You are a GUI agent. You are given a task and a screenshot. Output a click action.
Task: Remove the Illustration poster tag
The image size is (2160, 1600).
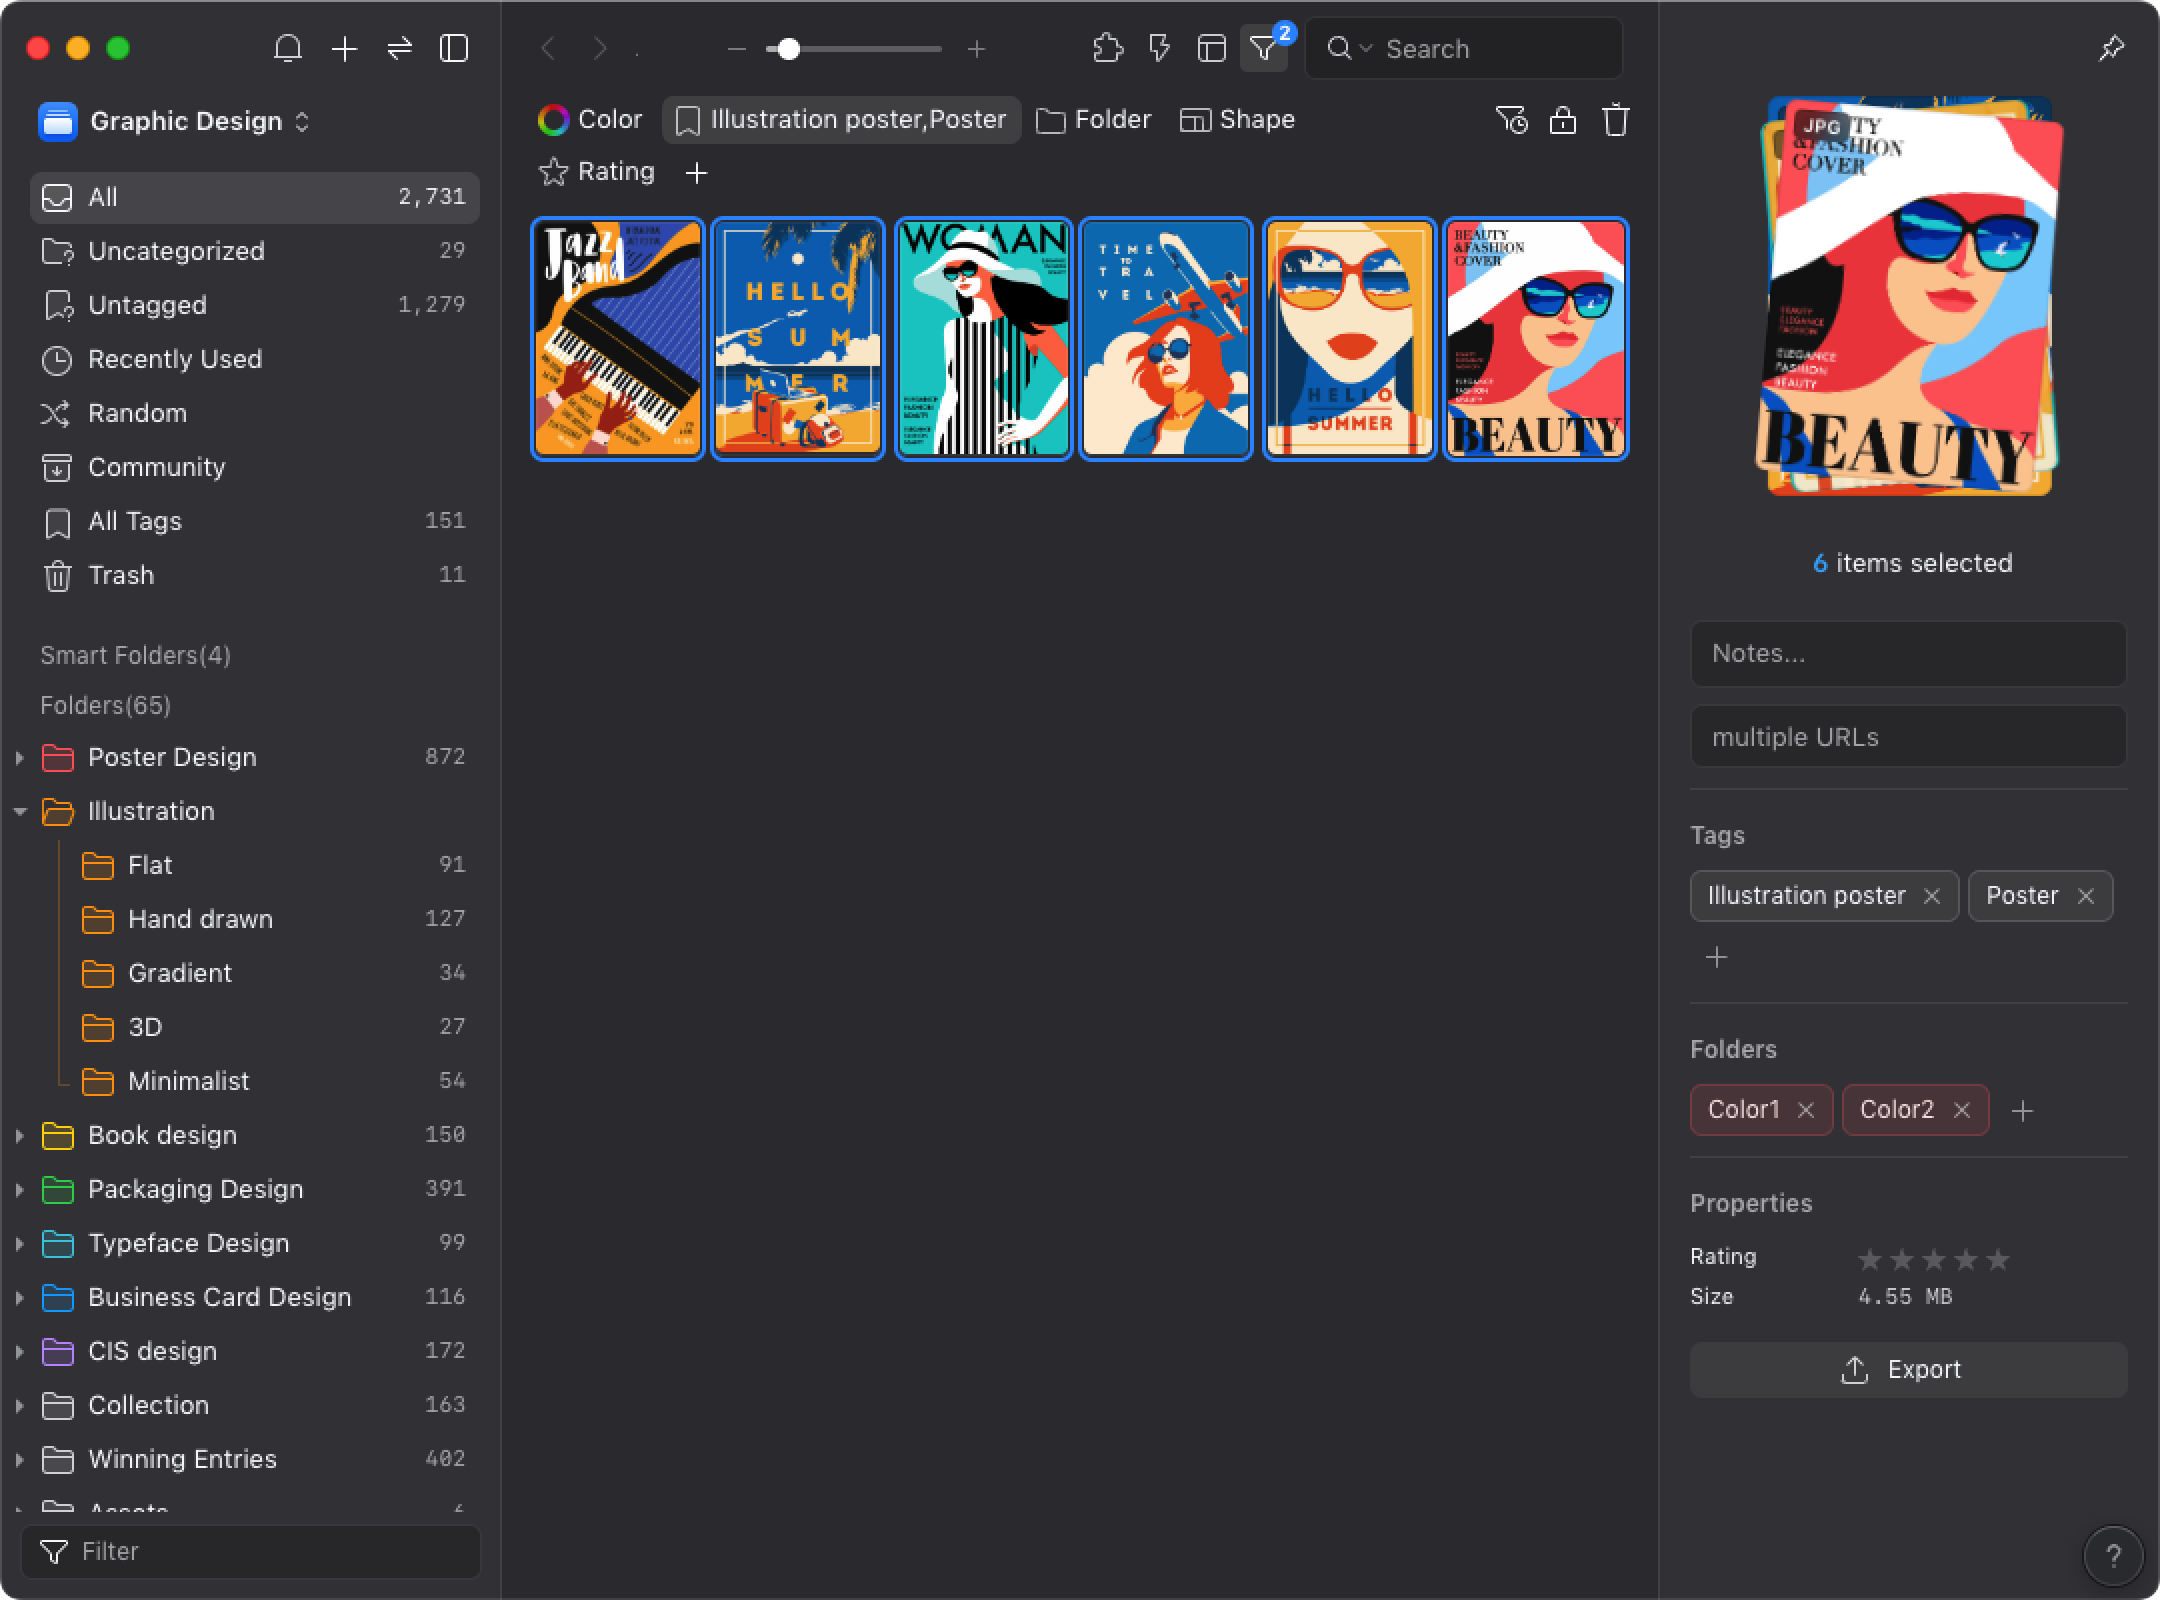pyautogui.click(x=1933, y=896)
